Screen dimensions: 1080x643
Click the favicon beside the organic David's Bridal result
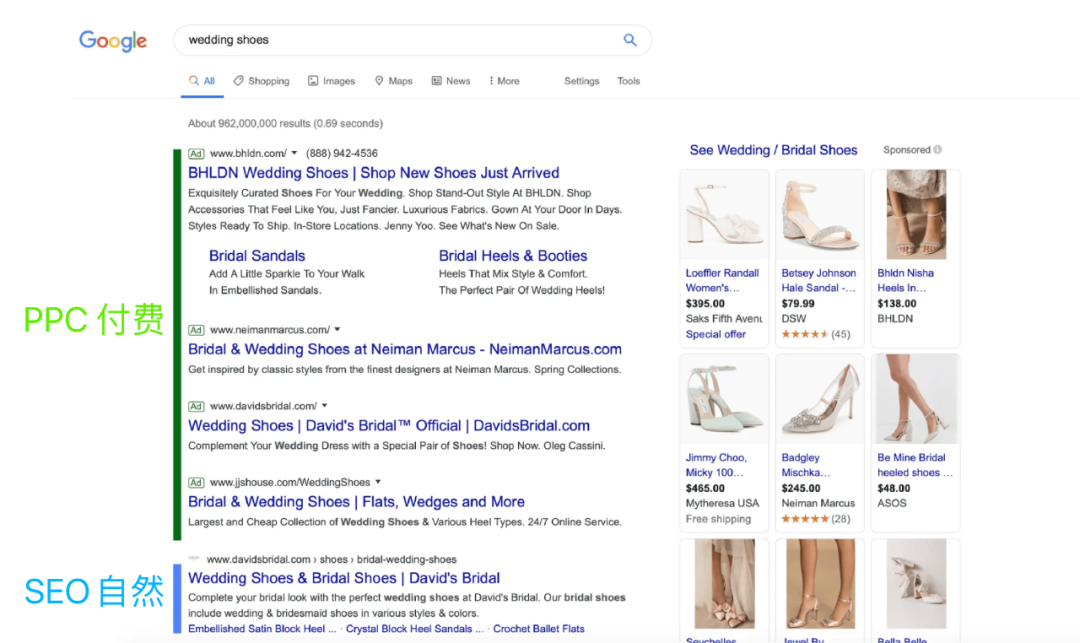(x=194, y=558)
